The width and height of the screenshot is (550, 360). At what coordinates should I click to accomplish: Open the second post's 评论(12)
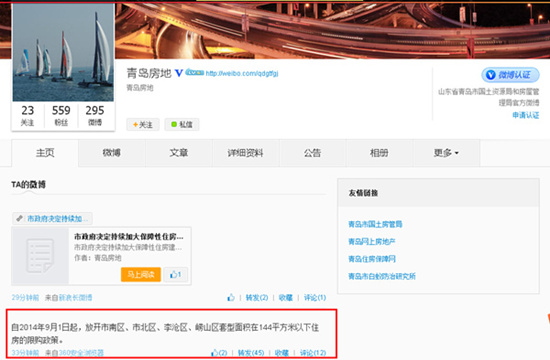(x=313, y=353)
